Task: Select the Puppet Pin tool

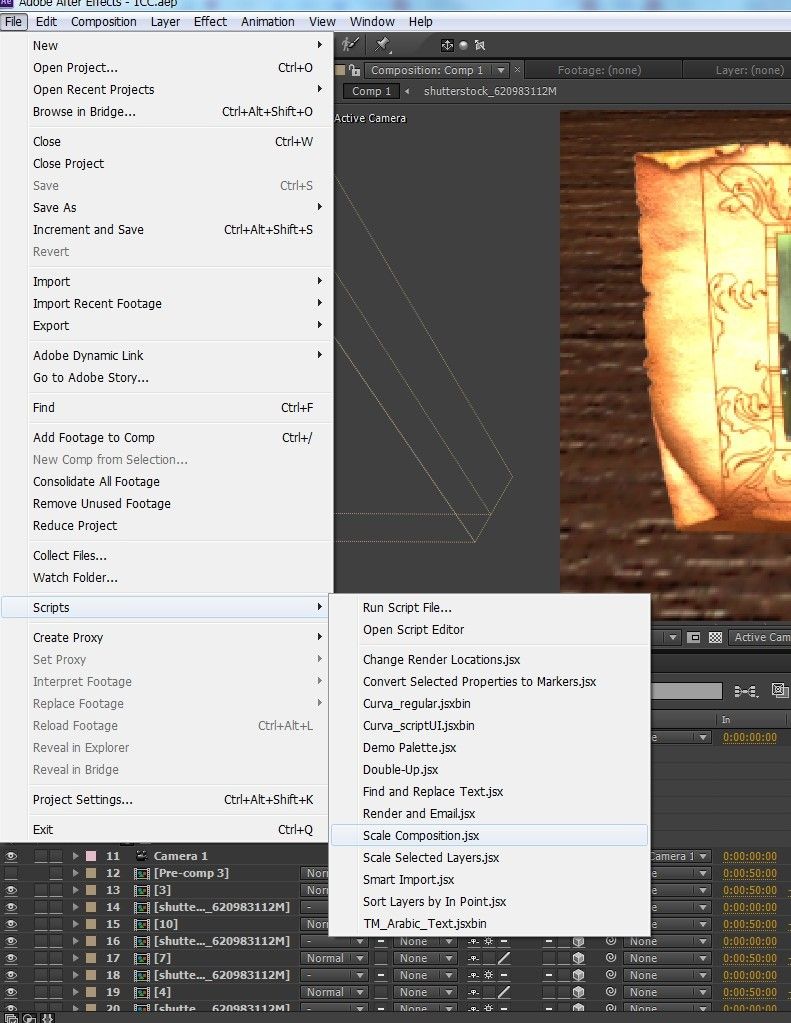Action: point(382,44)
